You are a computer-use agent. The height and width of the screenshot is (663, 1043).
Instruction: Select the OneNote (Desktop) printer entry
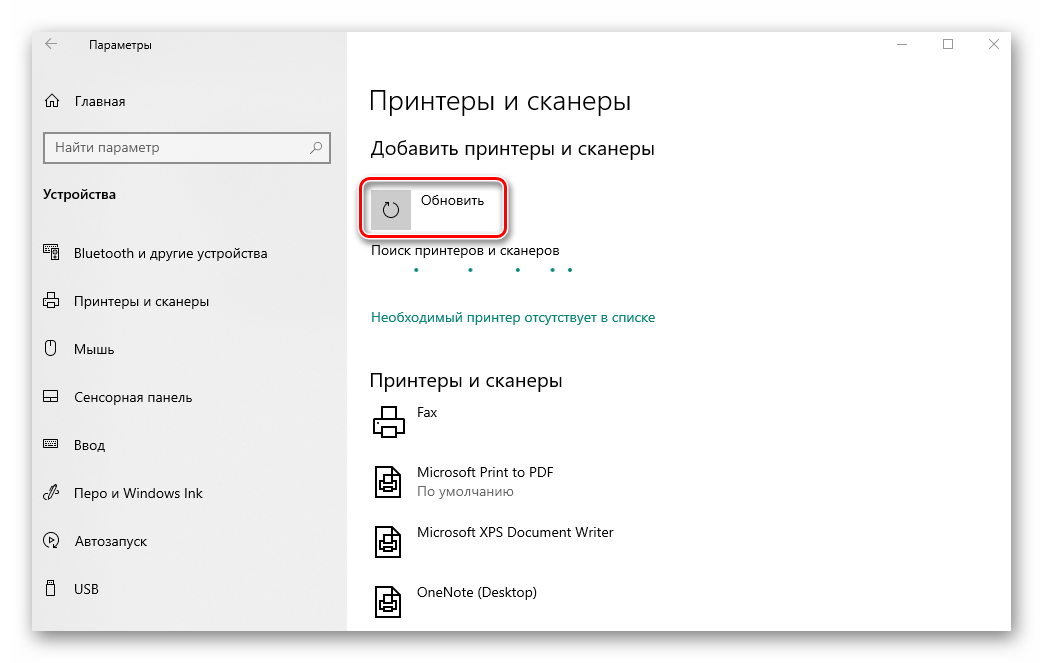point(477,592)
